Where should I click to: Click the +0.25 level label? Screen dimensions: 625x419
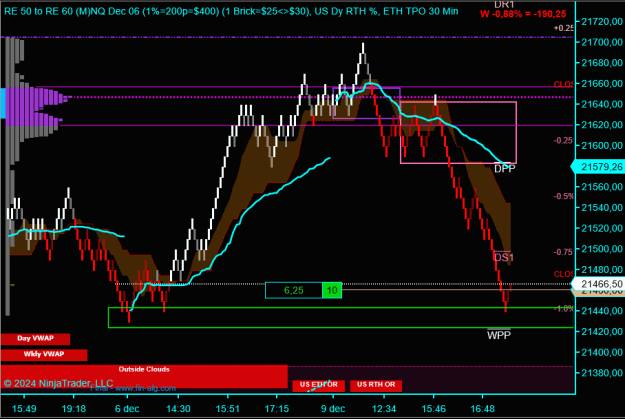click(564, 28)
